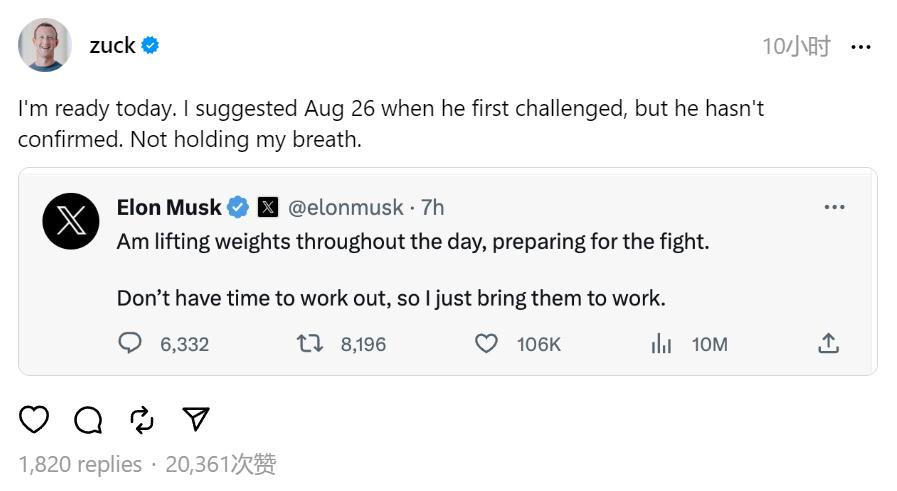Open zuck's profile picture
Screen dimensions: 897x491
click(x=45, y=45)
